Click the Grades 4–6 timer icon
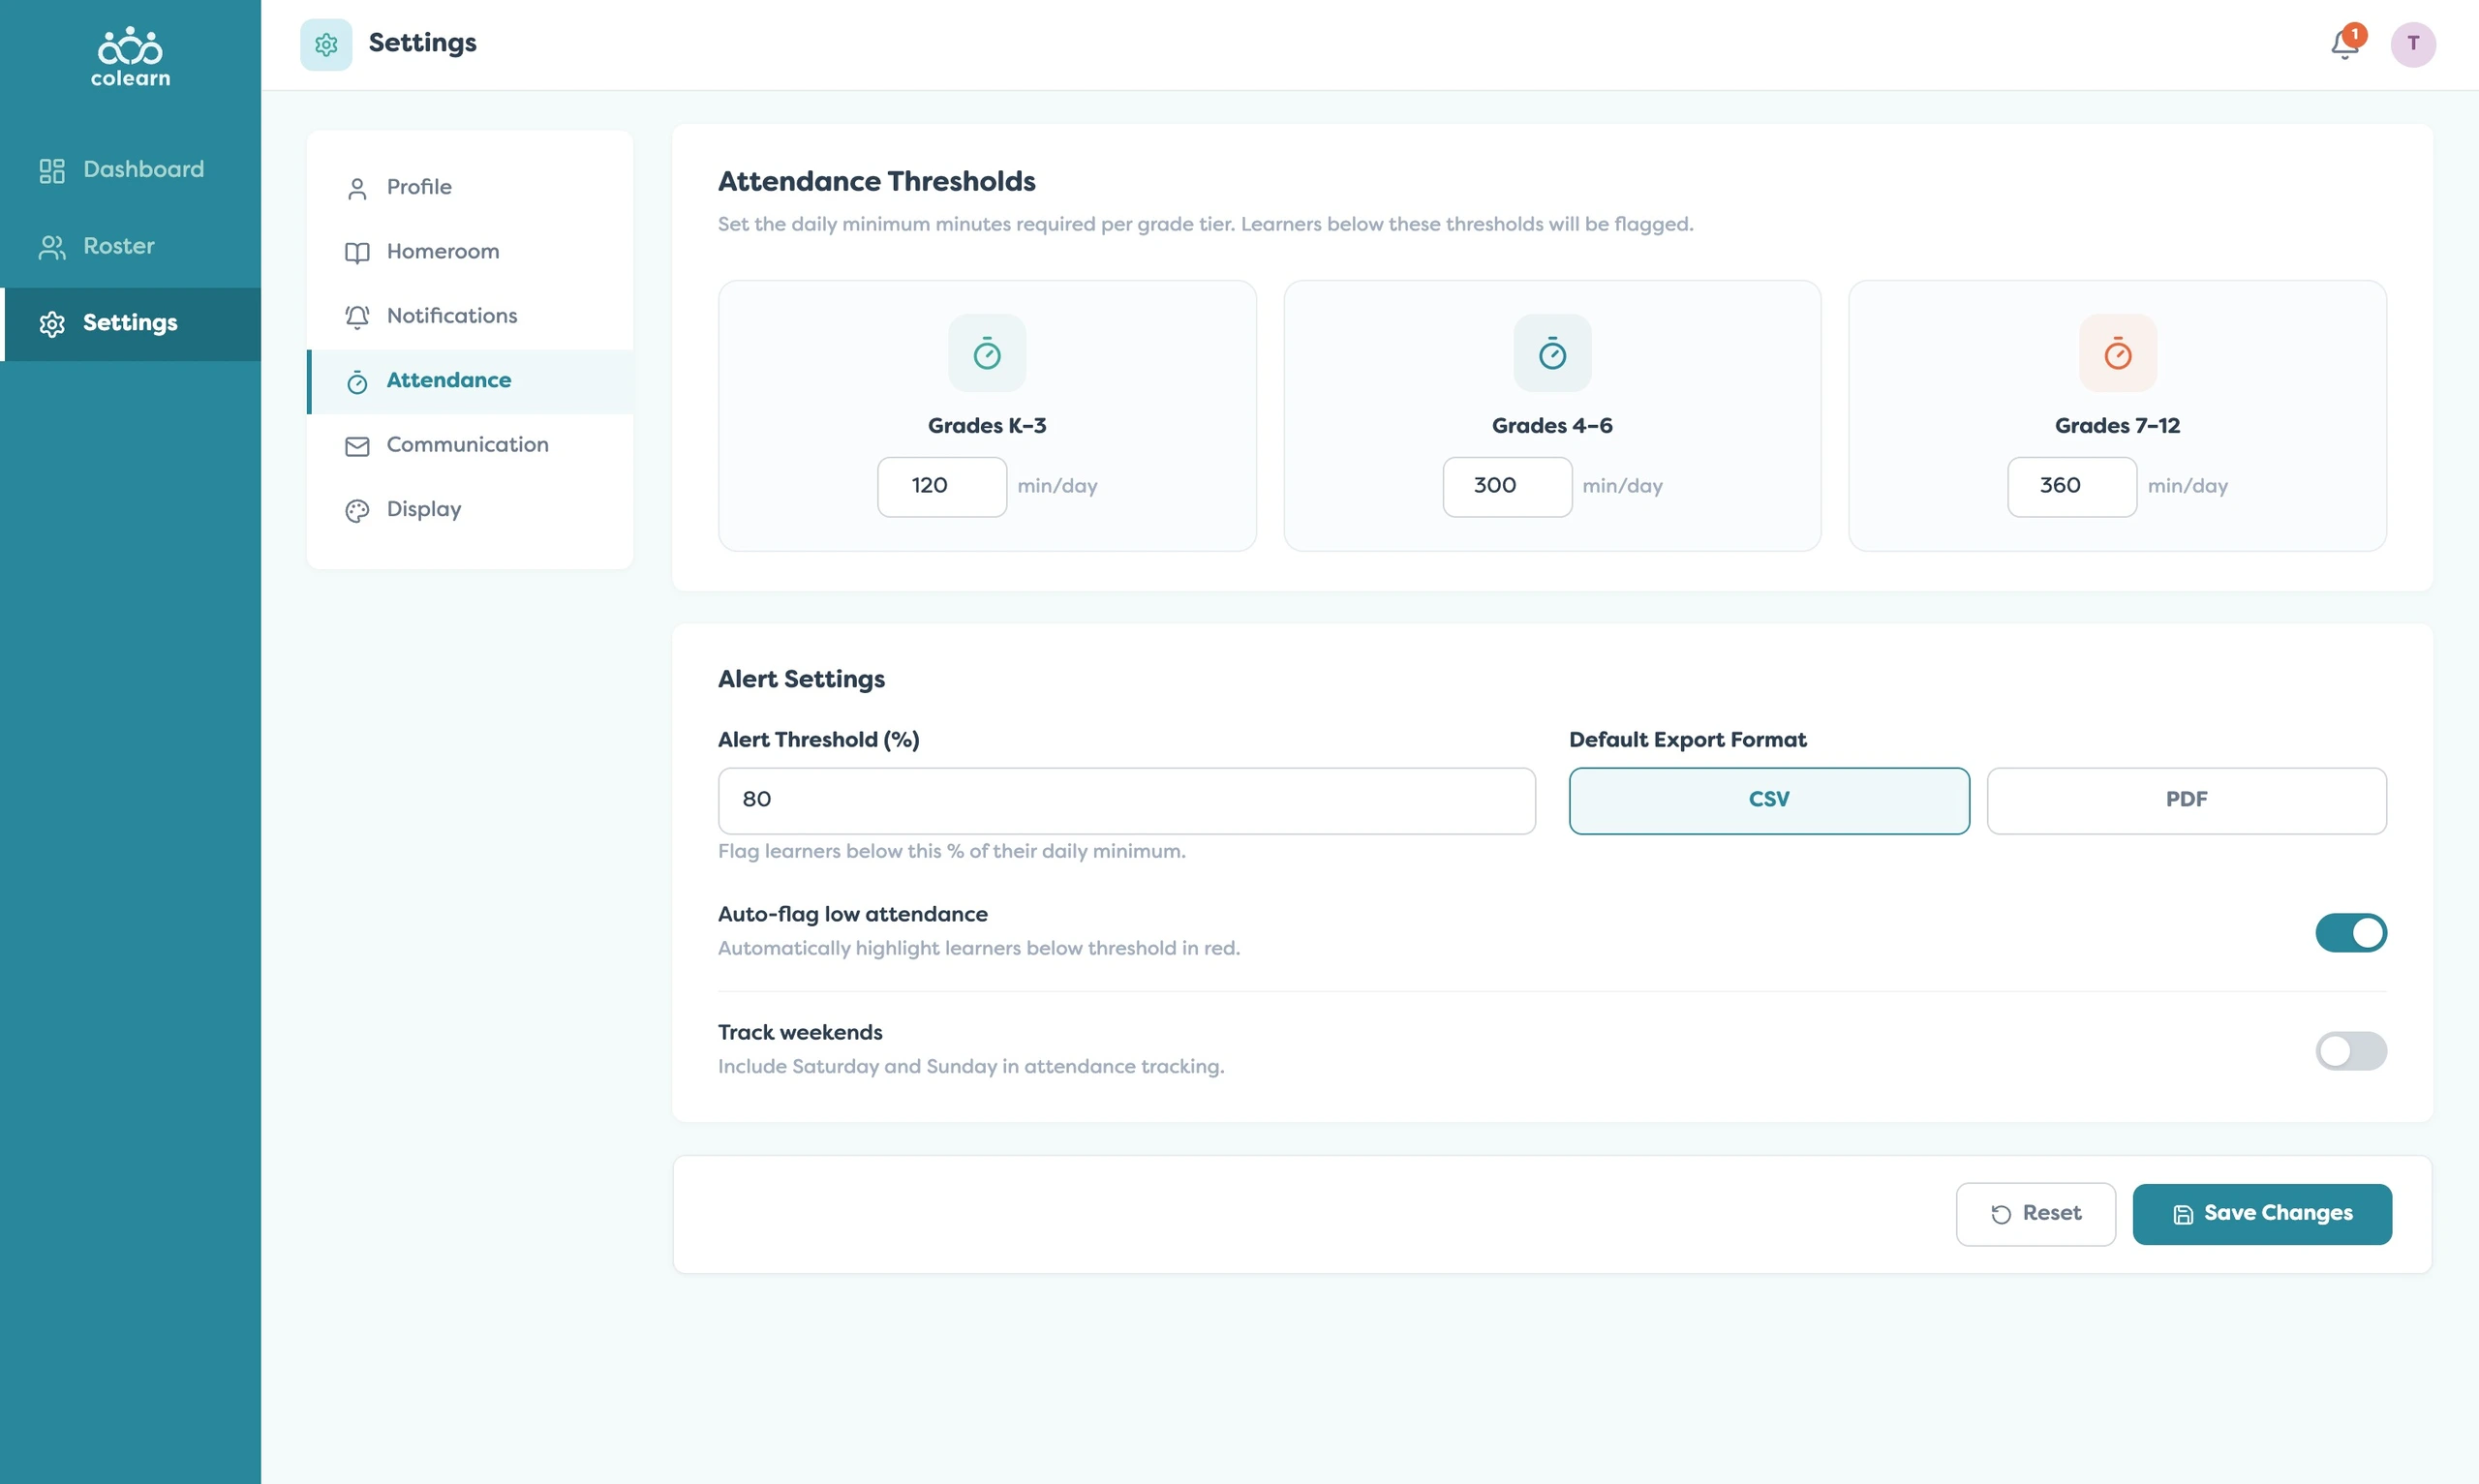Image resolution: width=2479 pixels, height=1484 pixels. tap(1552, 353)
